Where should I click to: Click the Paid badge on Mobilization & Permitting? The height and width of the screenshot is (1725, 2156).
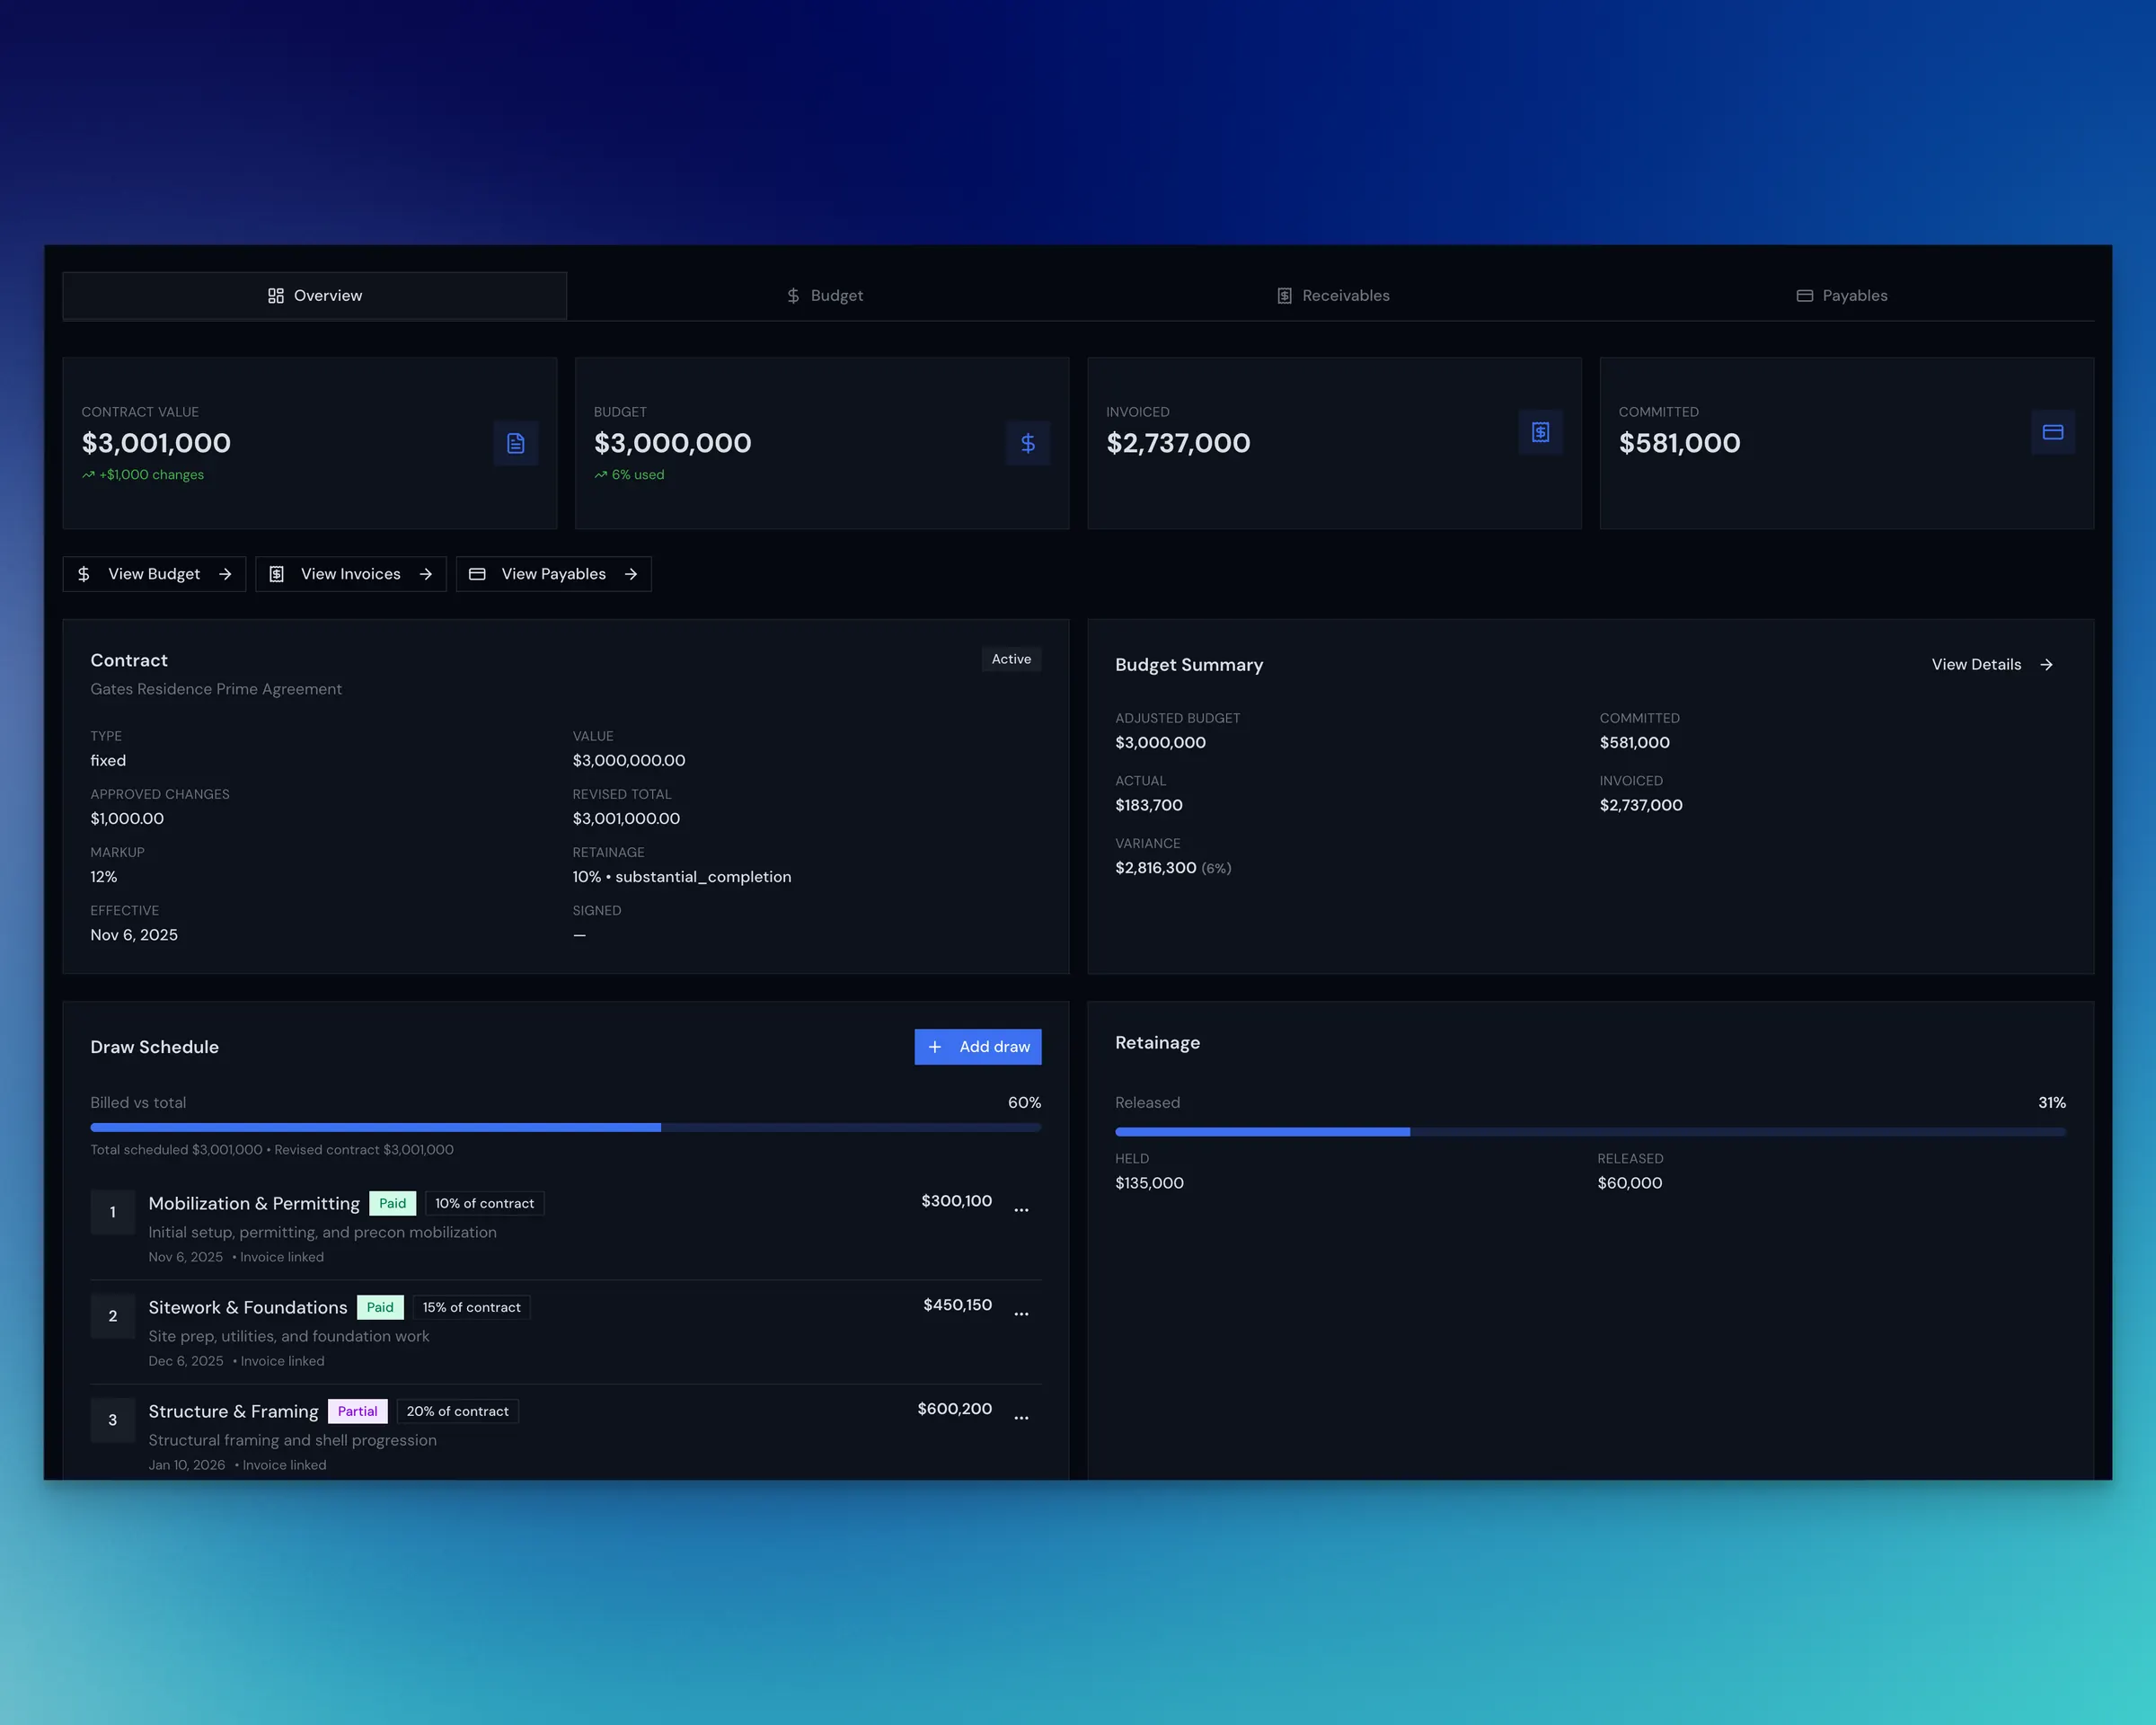click(392, 1203)
